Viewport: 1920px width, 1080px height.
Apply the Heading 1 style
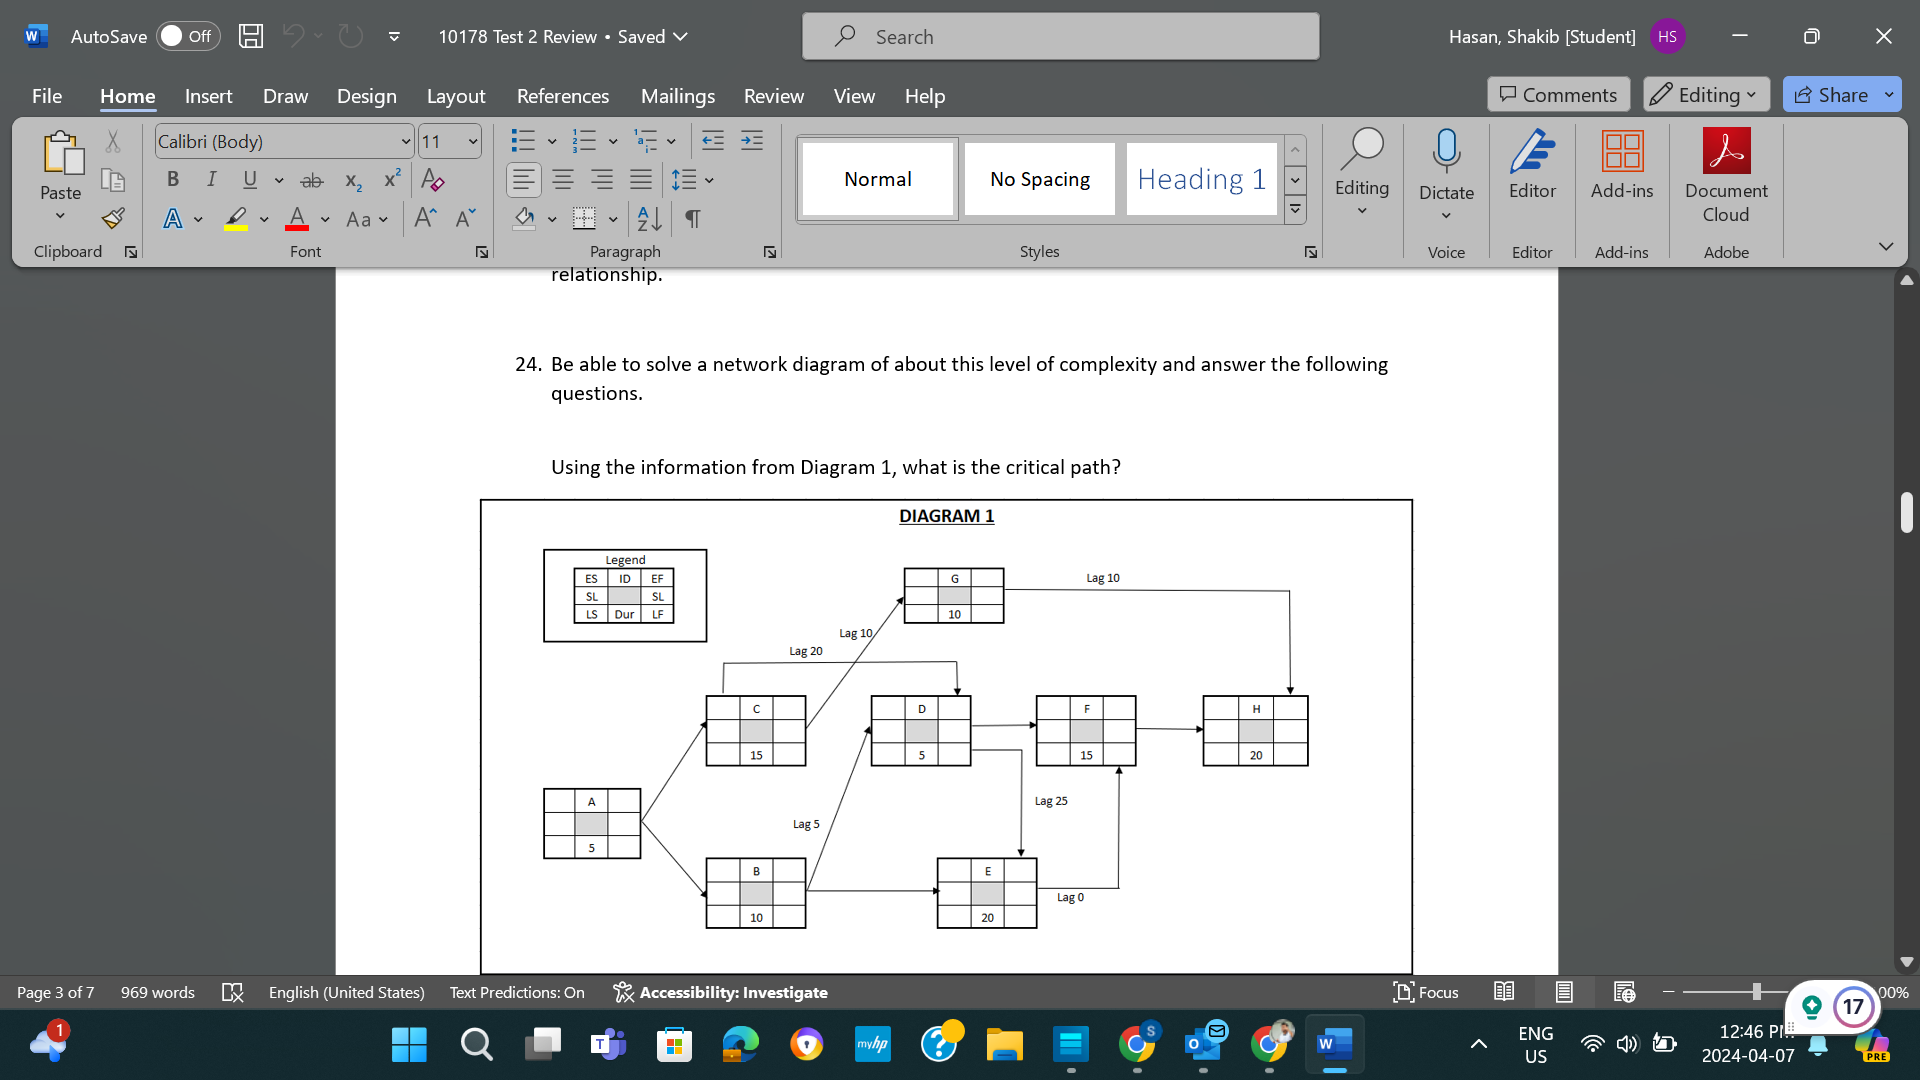click(1201, 179)
